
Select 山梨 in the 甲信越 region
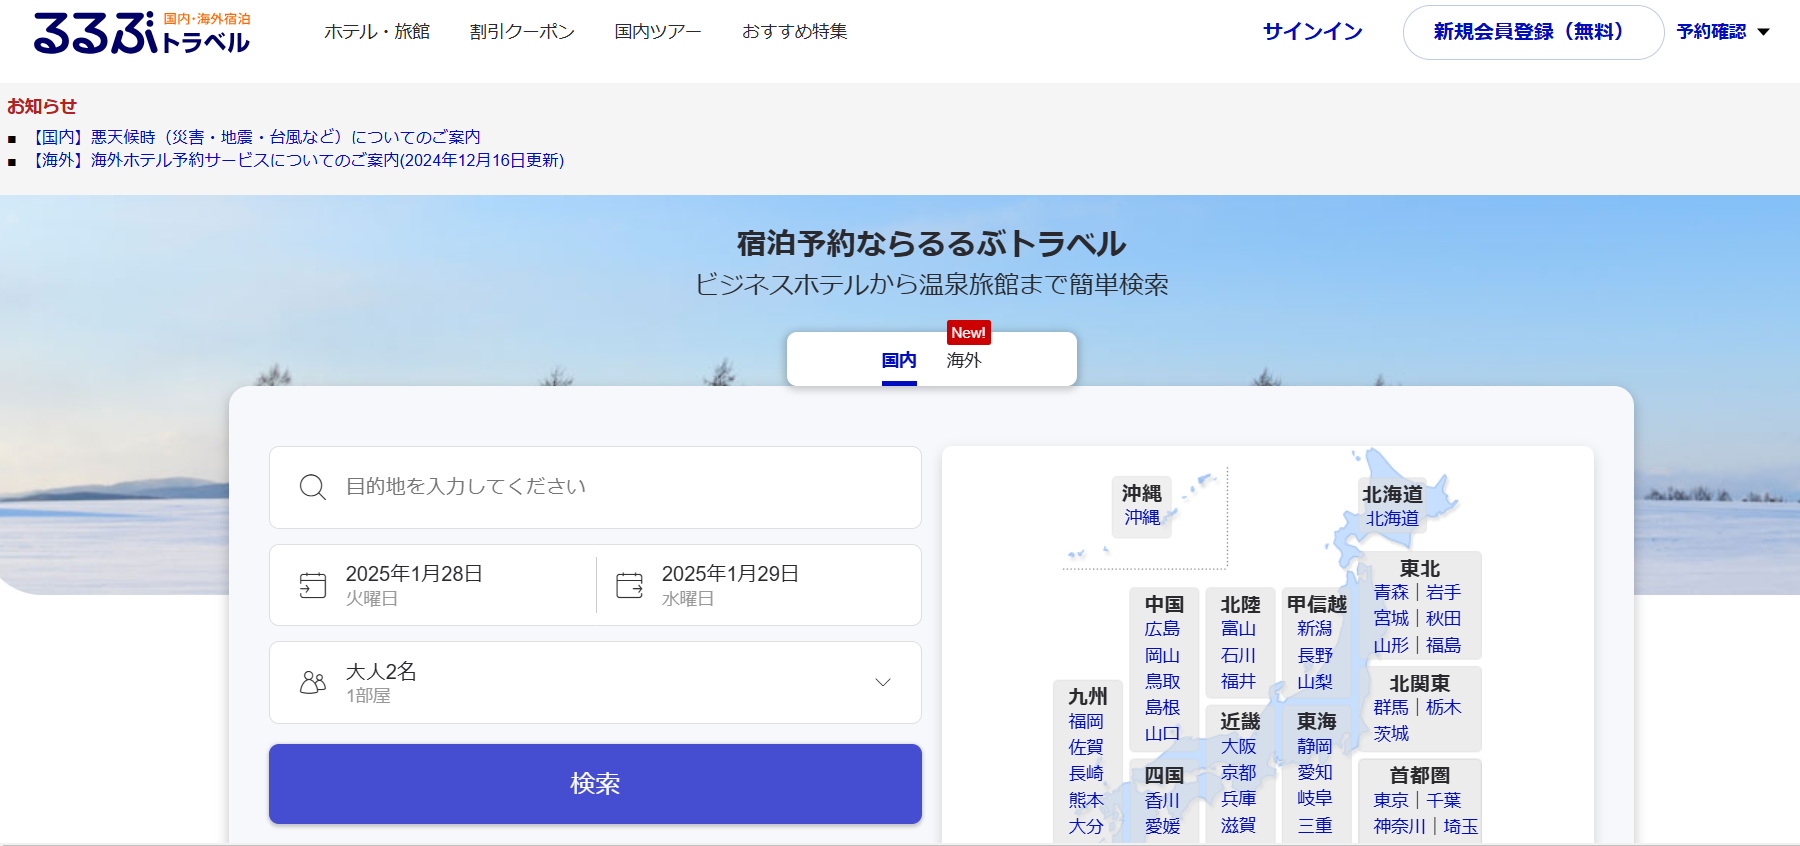tap(1315, 682)
